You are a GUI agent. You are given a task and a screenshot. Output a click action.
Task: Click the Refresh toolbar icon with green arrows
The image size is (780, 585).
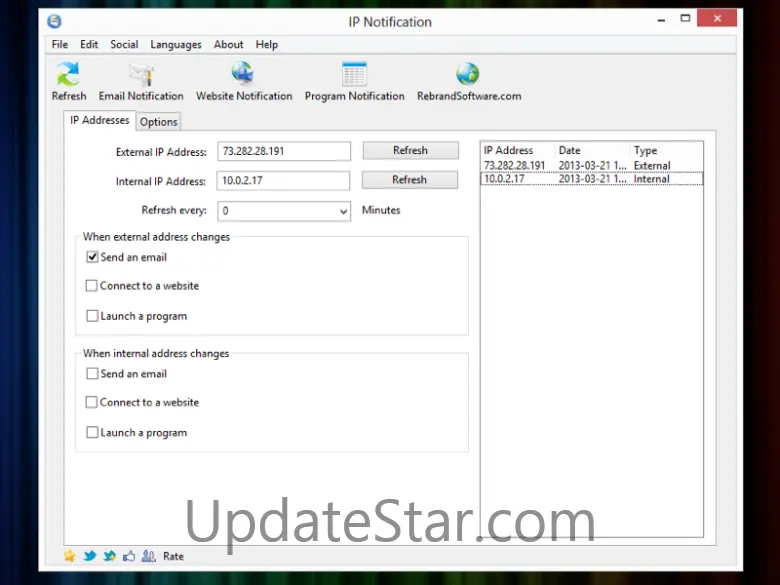68,74
